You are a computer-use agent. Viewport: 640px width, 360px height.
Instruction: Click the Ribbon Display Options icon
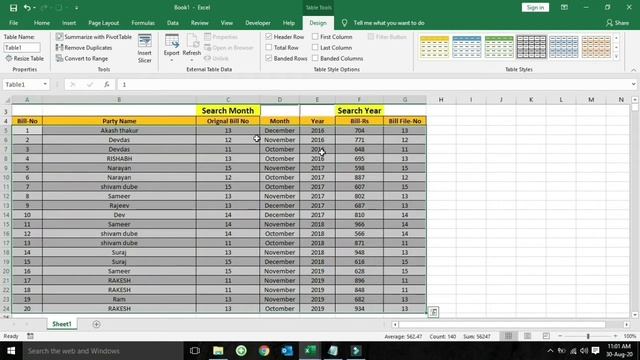[x=564, y=7]
